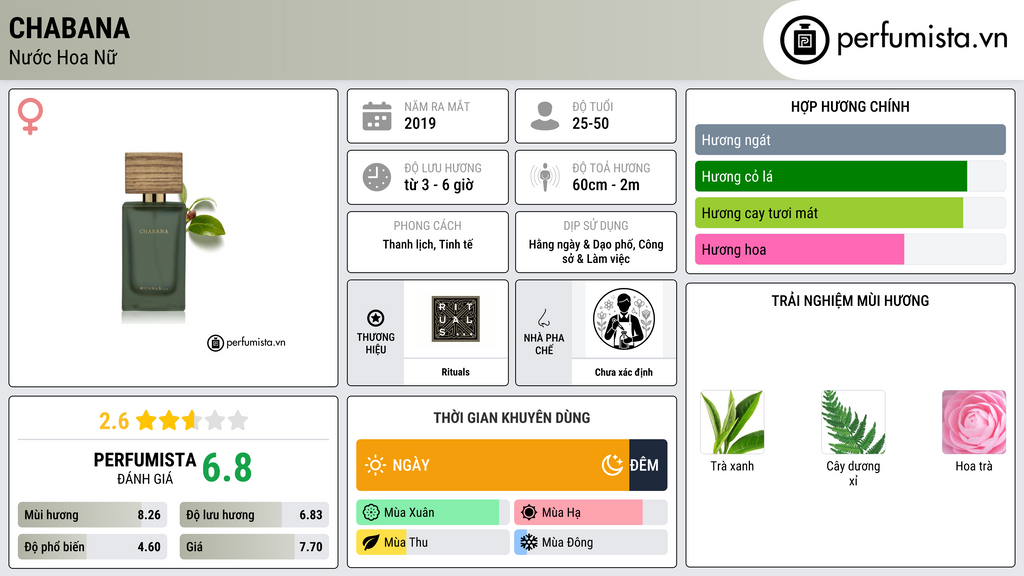
Task: Click the THỜI GIAN KHUYÊN DÙNG heading
Action: [x=512, y=418]
